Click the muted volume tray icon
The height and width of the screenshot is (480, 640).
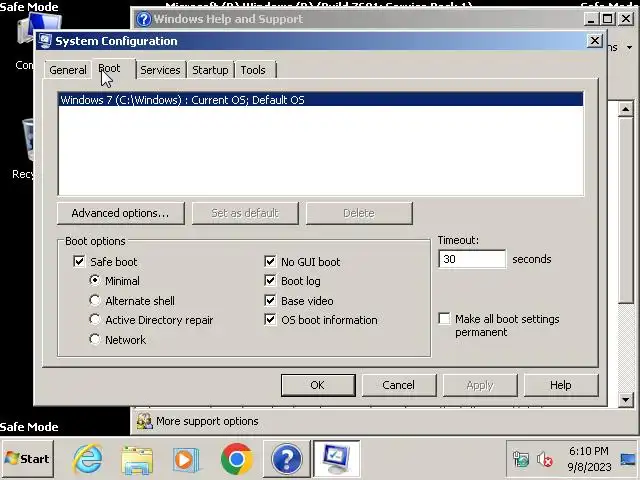(544, 460)
